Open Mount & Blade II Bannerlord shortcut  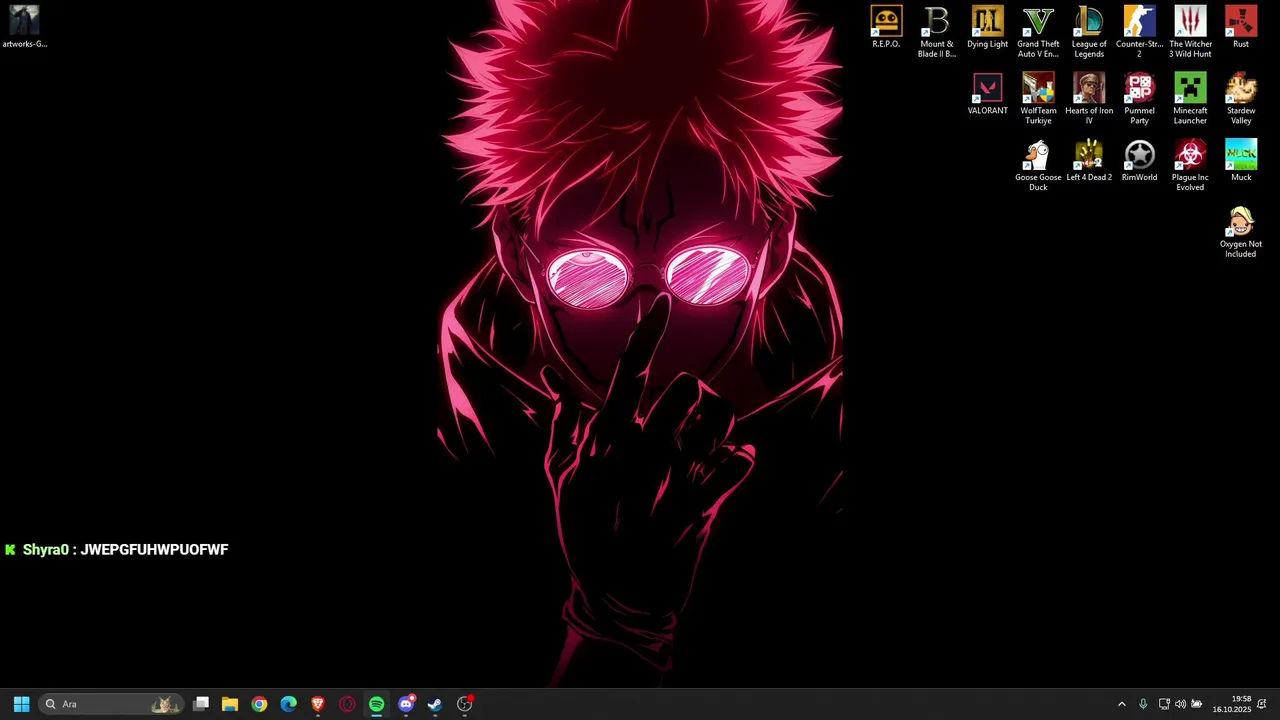[937, 32]
